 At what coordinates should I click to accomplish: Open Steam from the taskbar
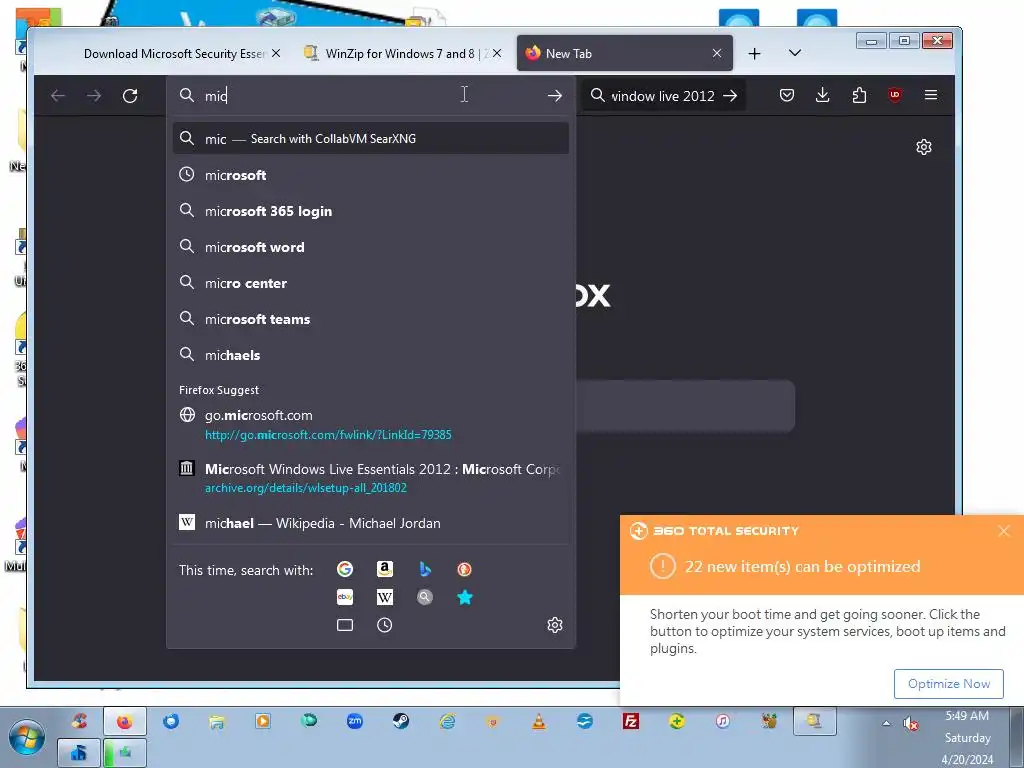coord(401,721)
